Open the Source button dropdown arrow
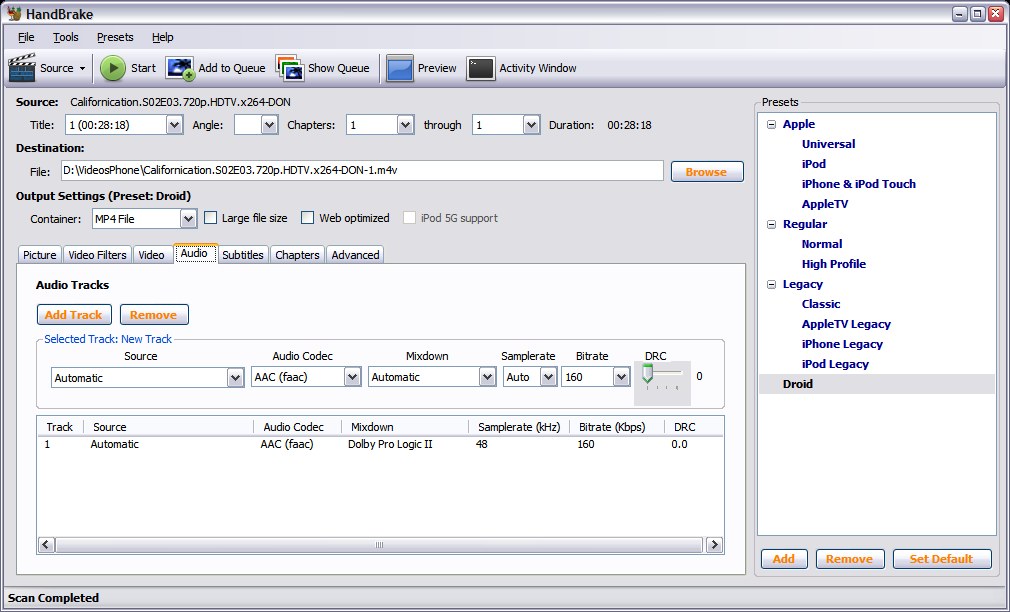1010x612 pixels. [x=82, y=68]
